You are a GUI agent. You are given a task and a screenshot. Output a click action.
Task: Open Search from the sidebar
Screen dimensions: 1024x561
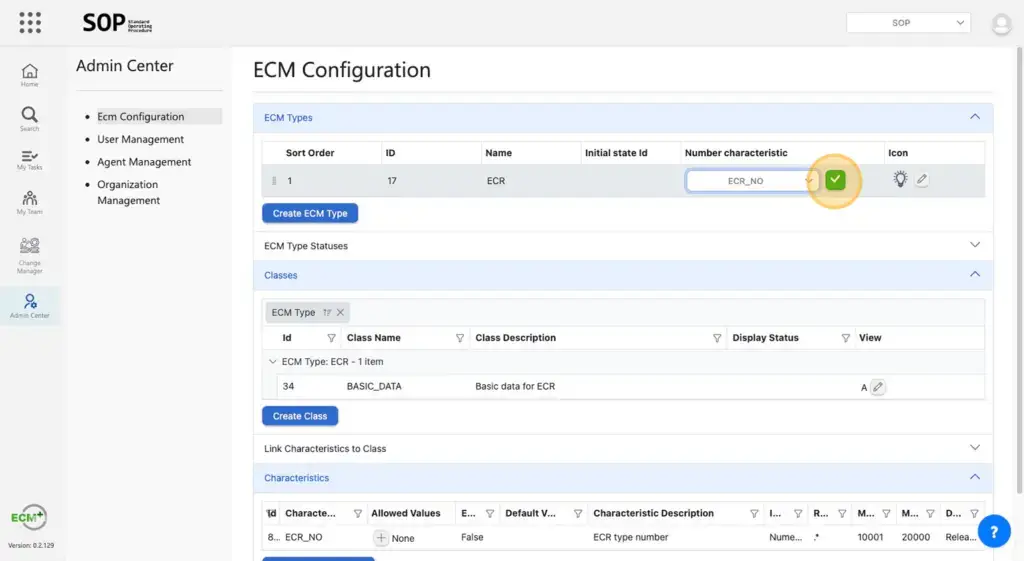30,119
